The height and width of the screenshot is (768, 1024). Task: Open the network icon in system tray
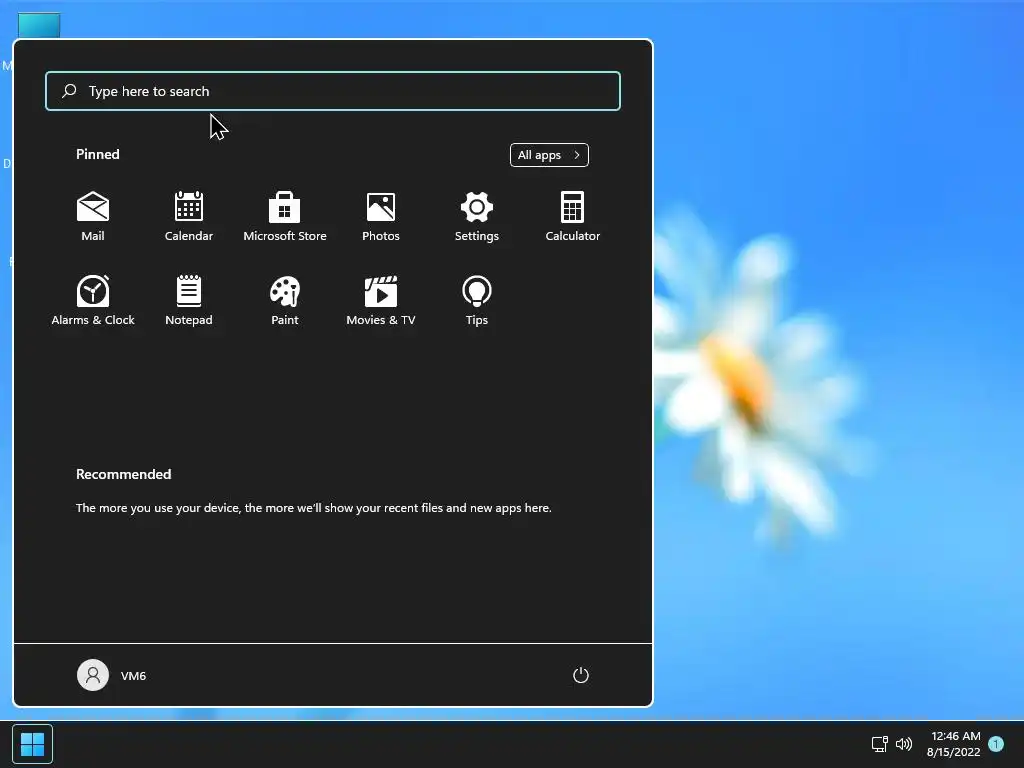click(x=880, y=744)
